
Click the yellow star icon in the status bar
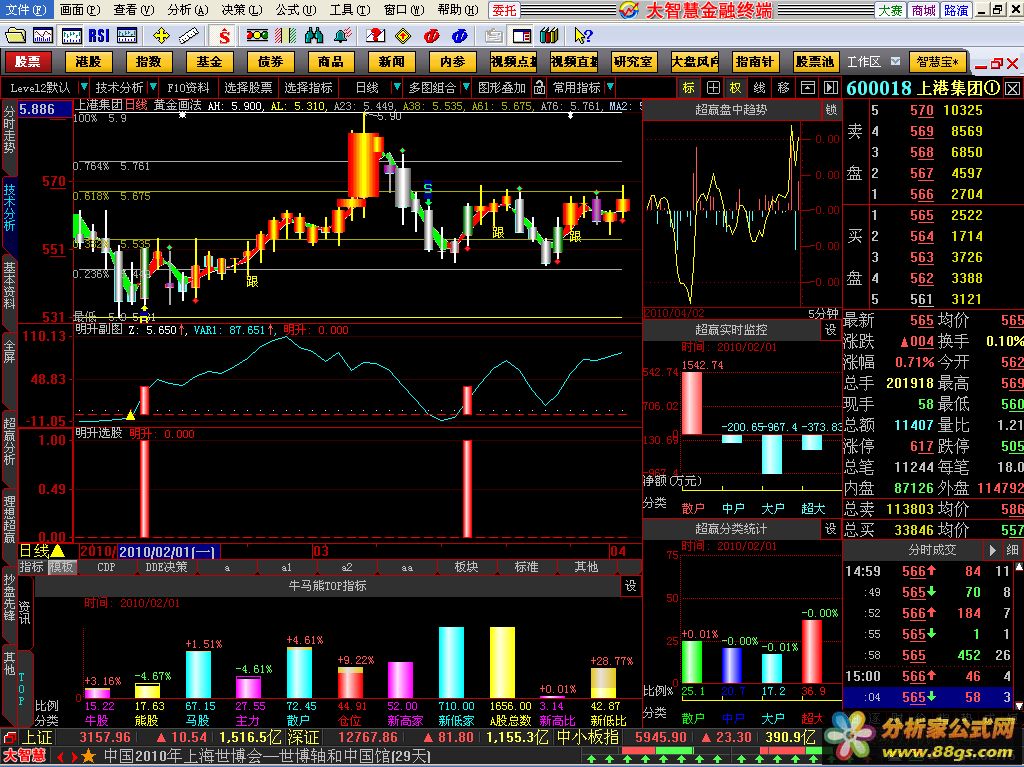tap(89, 757)
